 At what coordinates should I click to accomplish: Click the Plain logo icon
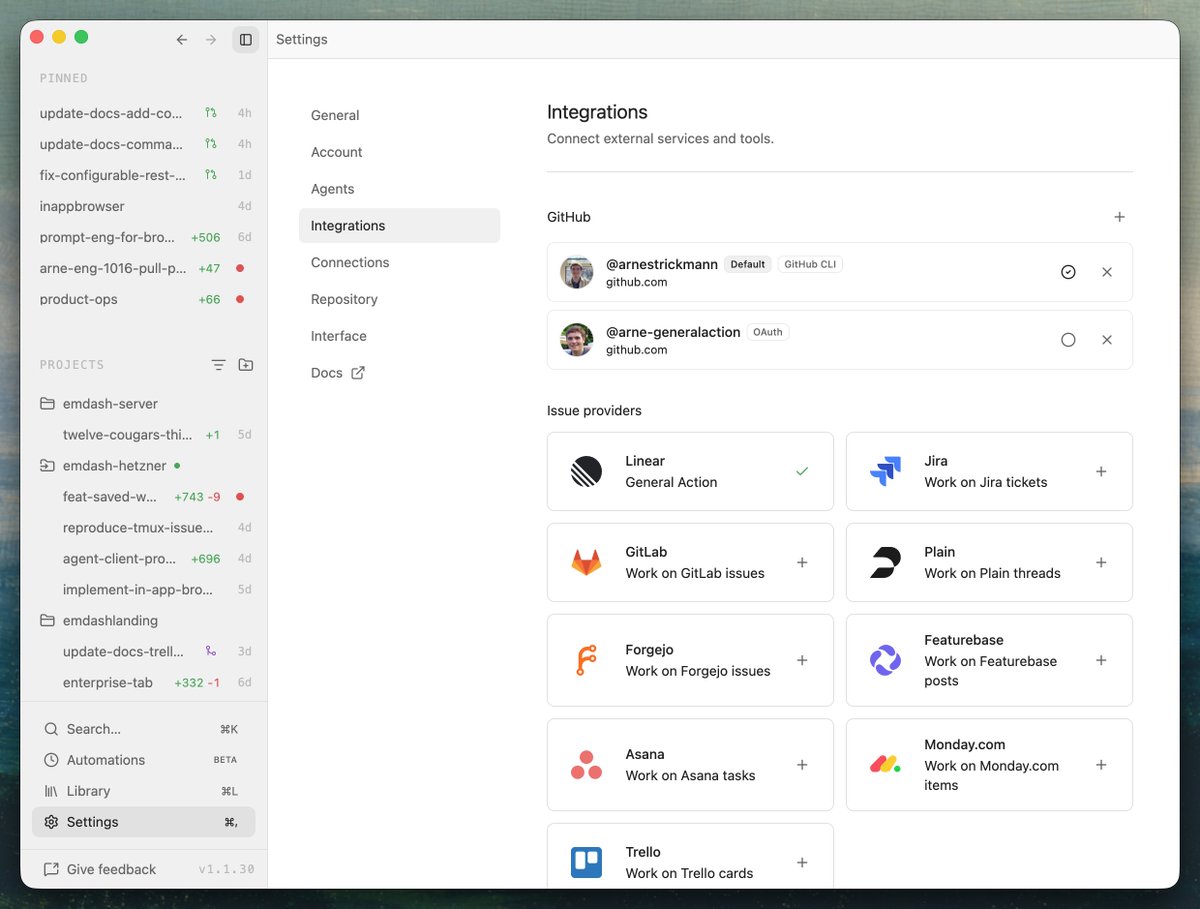tap(885, 562)
